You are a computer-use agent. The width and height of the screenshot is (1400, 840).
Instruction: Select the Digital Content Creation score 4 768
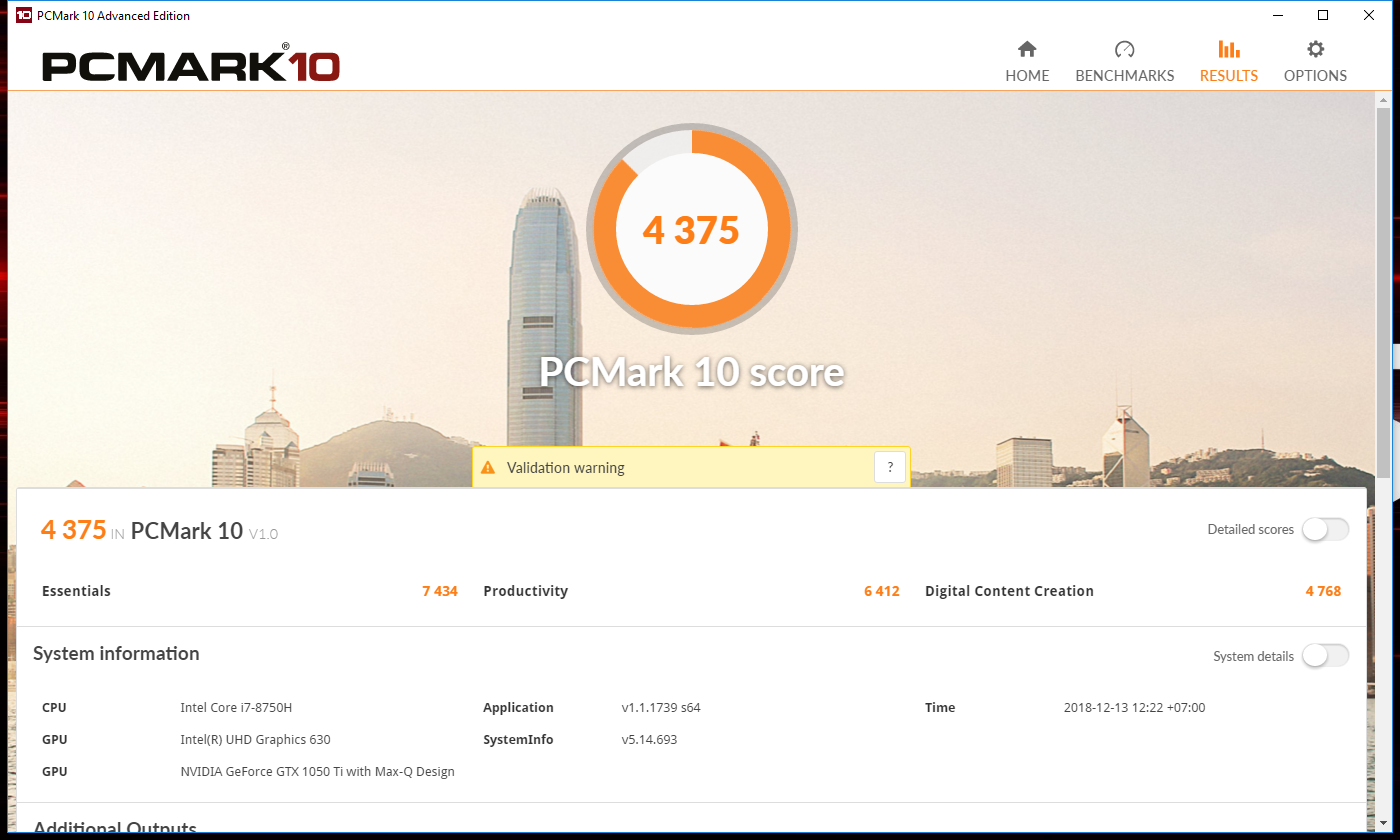(1323, 591)
